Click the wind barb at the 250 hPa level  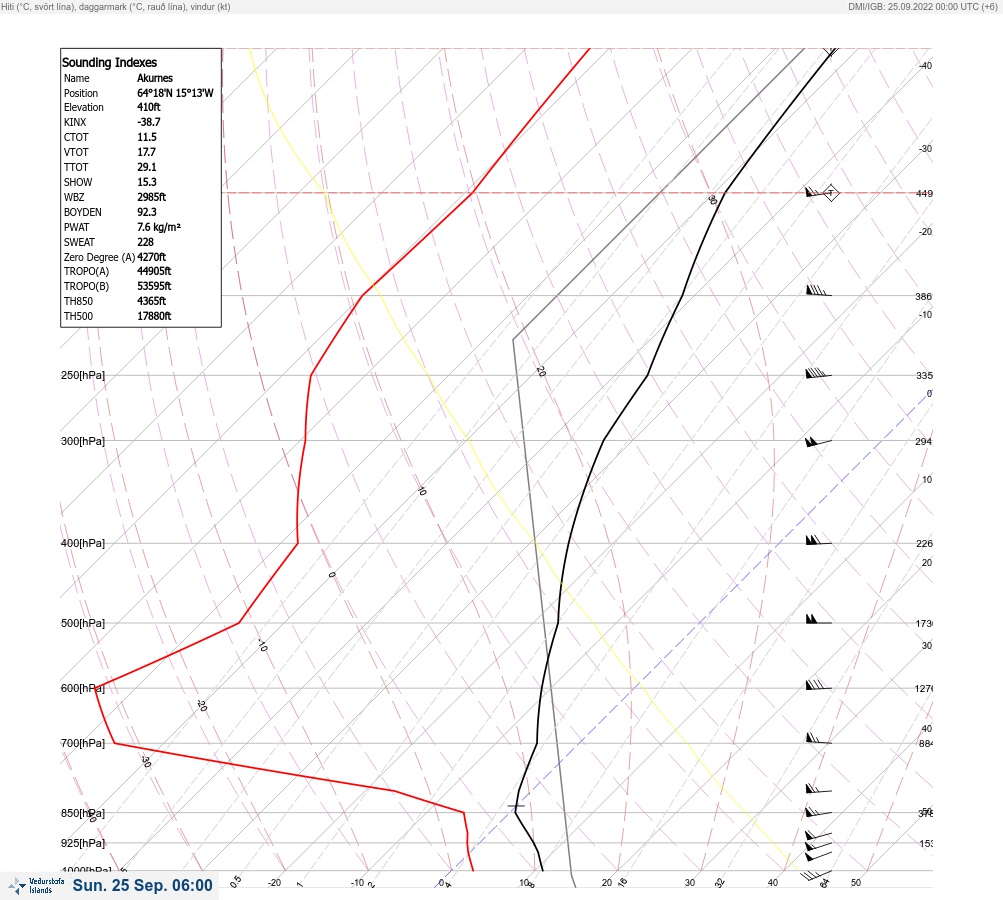(818, 373)
